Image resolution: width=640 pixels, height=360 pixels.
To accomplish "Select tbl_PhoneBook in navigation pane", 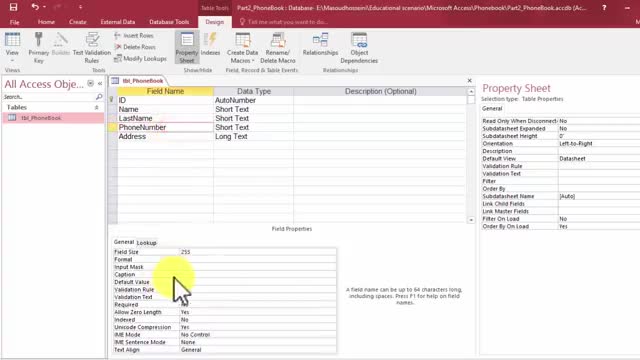I will pyautogui.click(x=53, y=118).
